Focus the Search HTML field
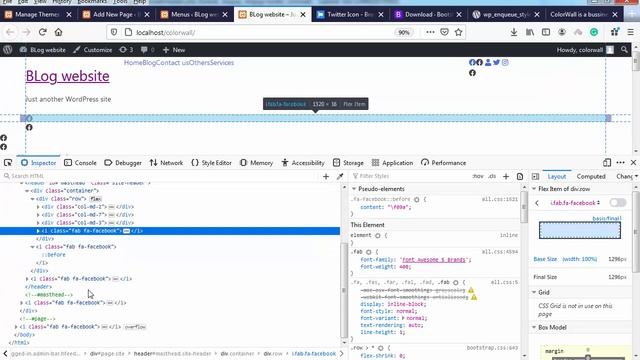 tap(161, 176)
